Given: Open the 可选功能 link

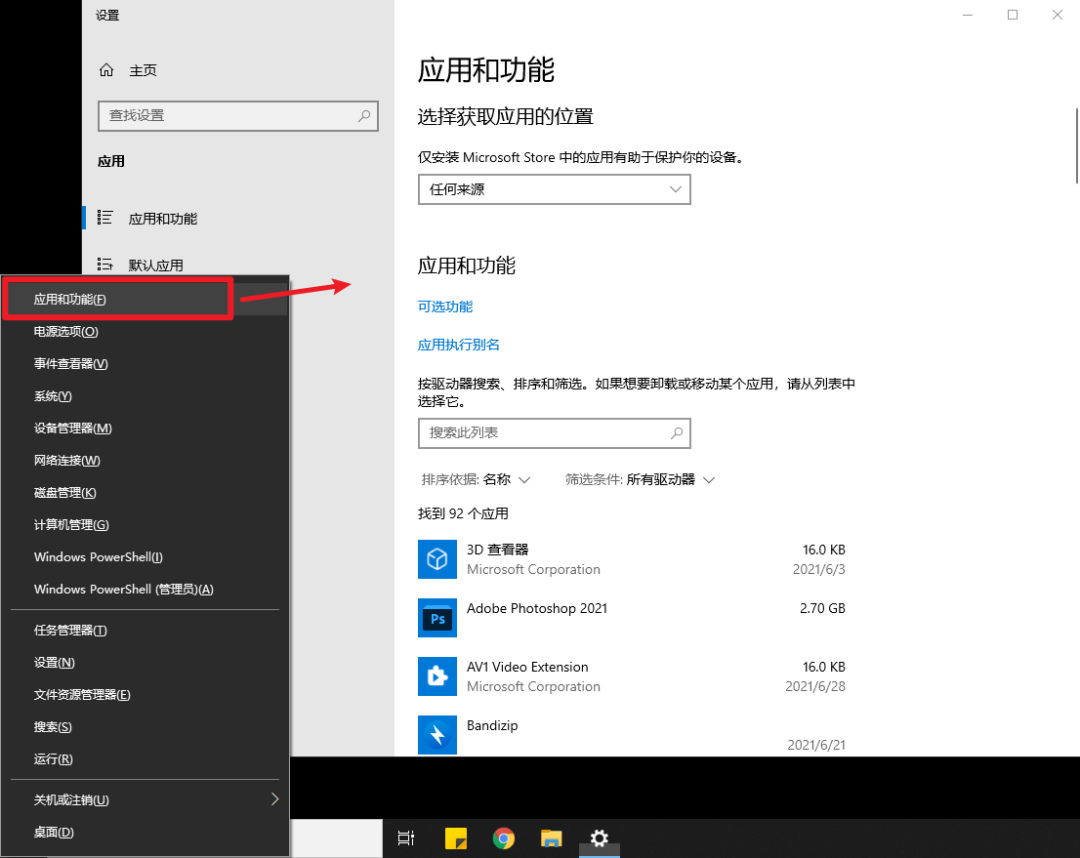Looking at the screenshot, I should coord(445,306).
